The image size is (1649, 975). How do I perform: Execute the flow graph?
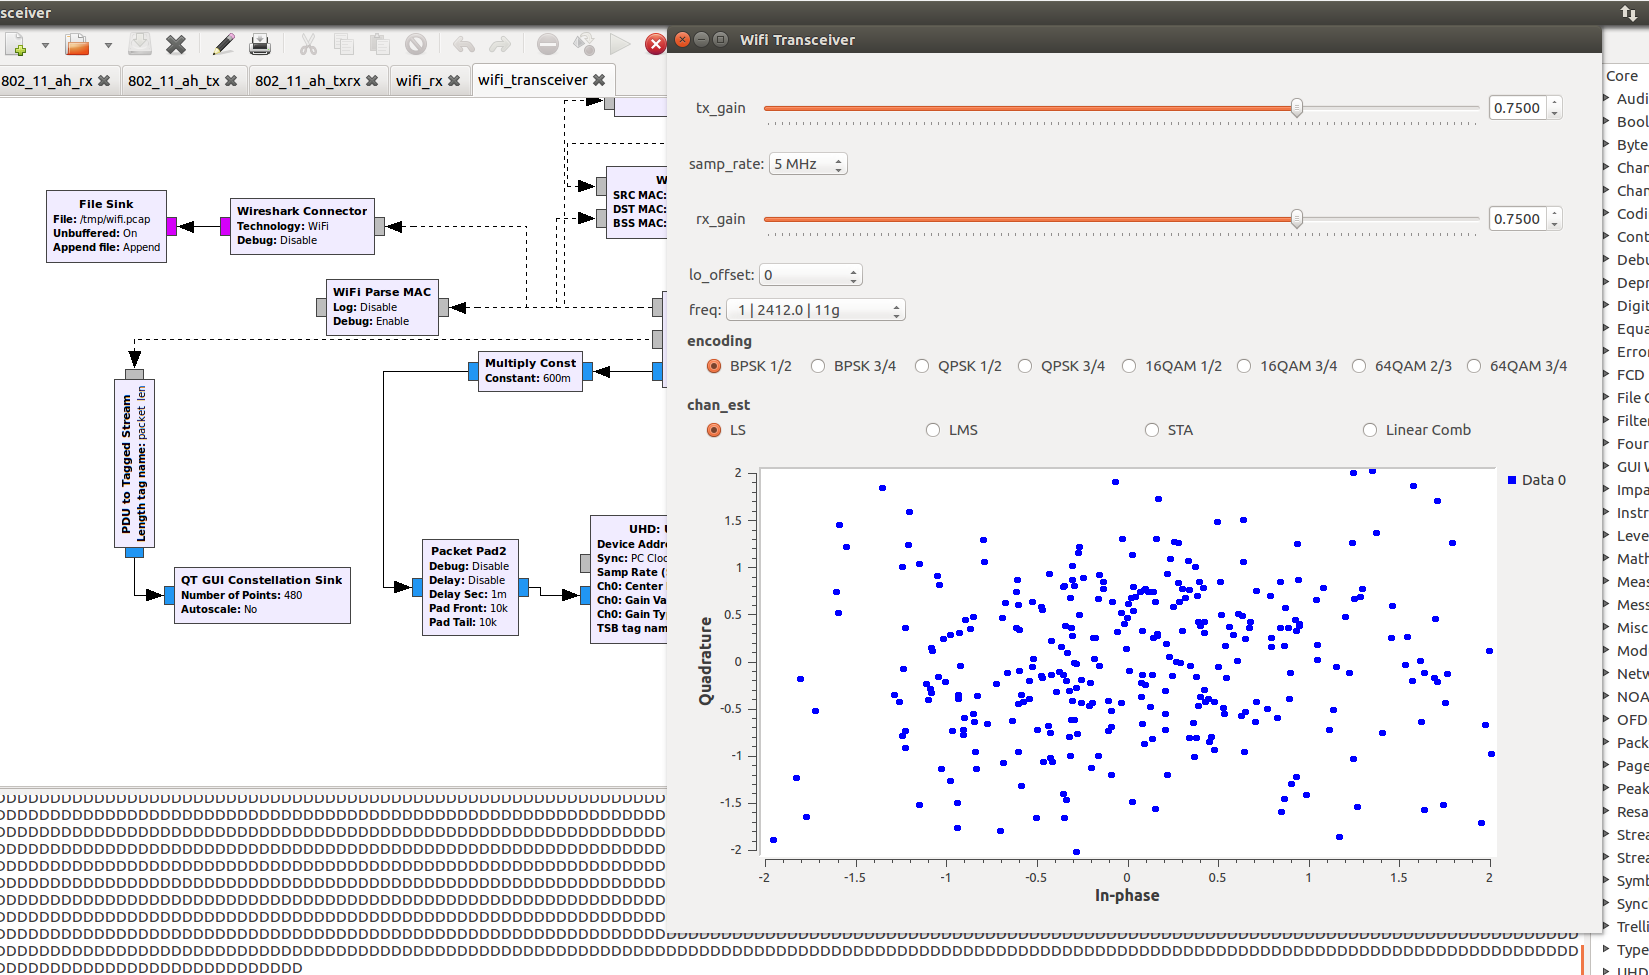click(x=618, y=43)
